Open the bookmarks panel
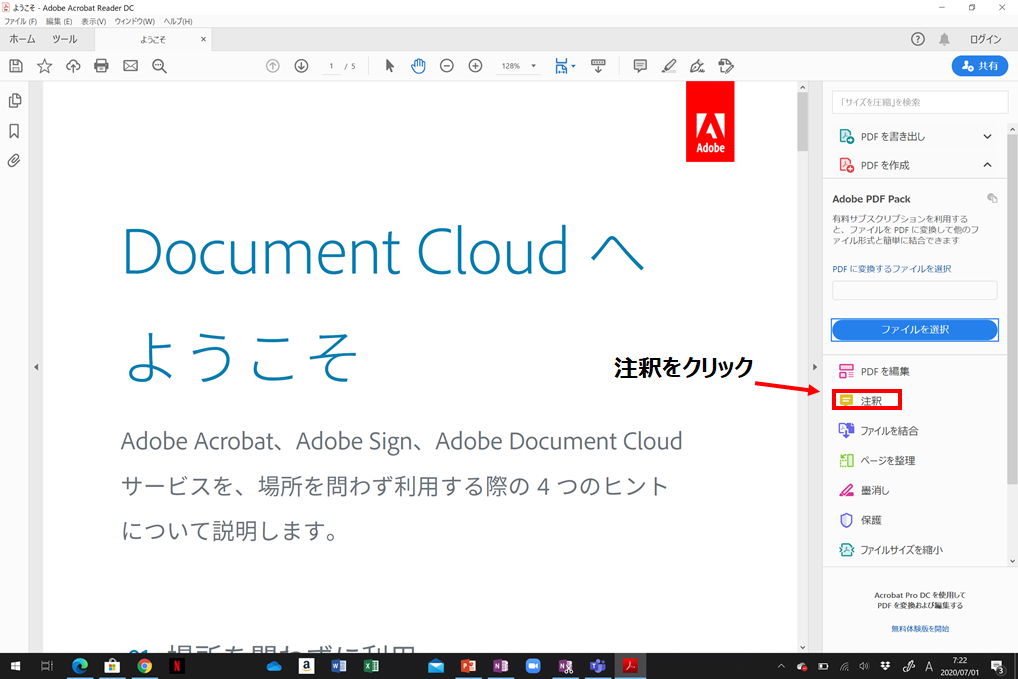 click(14, 130)
